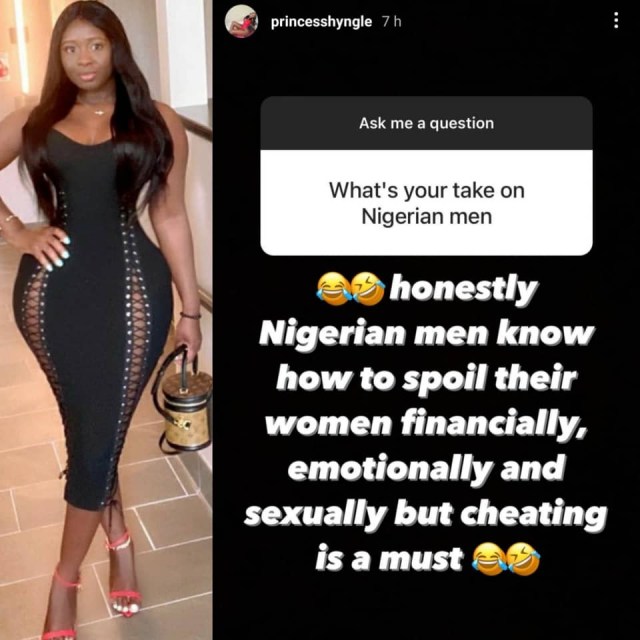Click the '7 h' story timestamp
The height and width of the screenshot is (640, 640).
coord(392,22)
